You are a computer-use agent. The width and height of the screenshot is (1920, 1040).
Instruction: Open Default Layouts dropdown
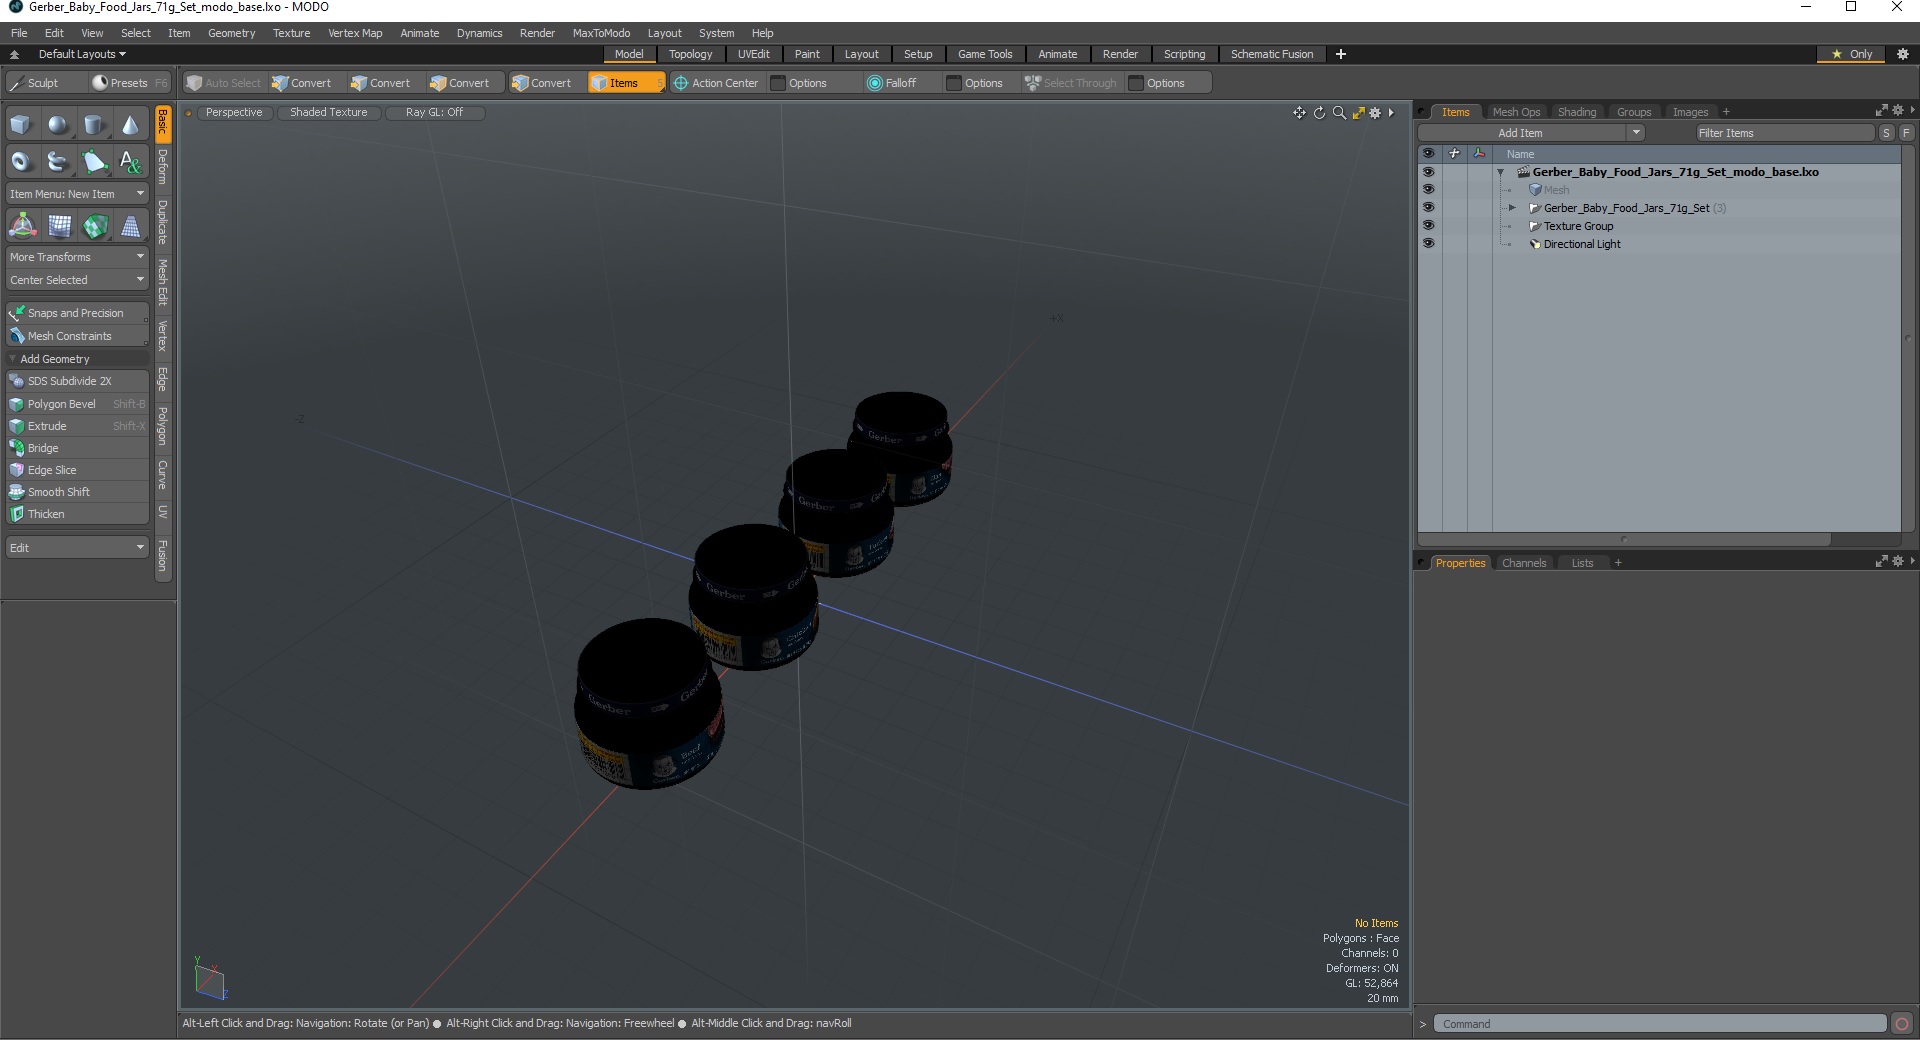[x=82, y=54]
